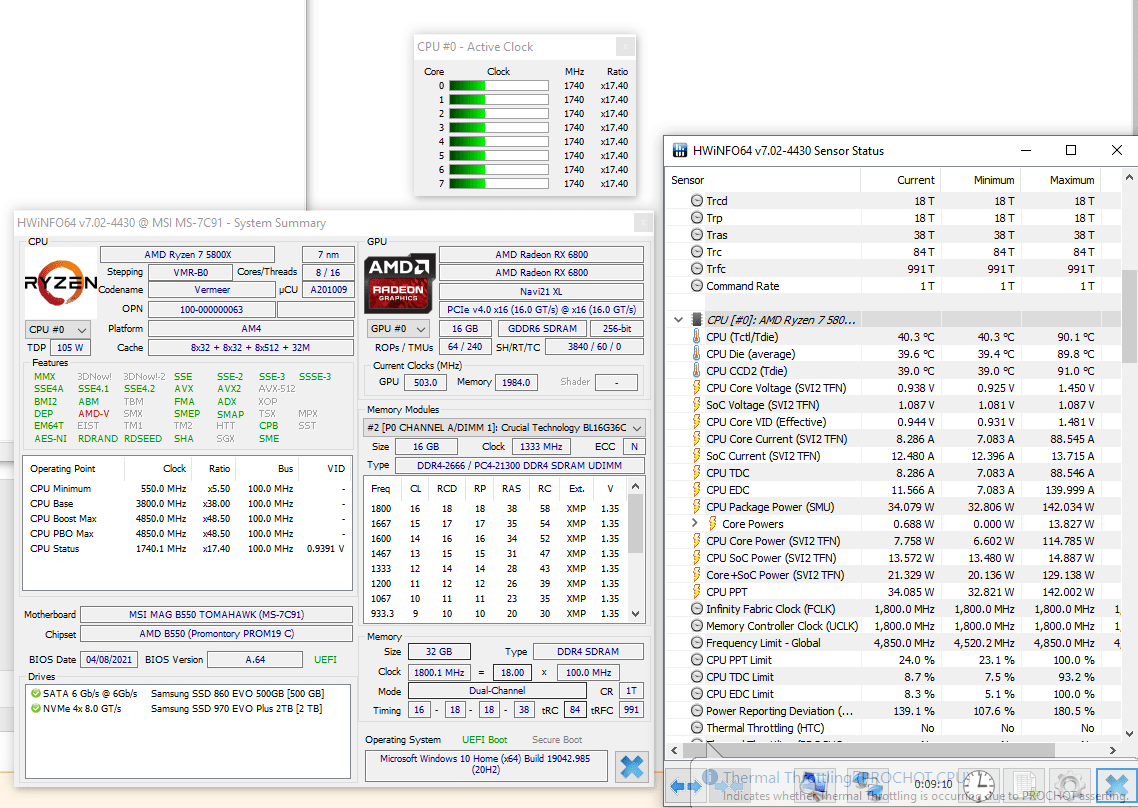Click the MSI MAG B550 TOMAHAWK motherboard field
This screenshot has width=1138, height=808.
(216, 614)
